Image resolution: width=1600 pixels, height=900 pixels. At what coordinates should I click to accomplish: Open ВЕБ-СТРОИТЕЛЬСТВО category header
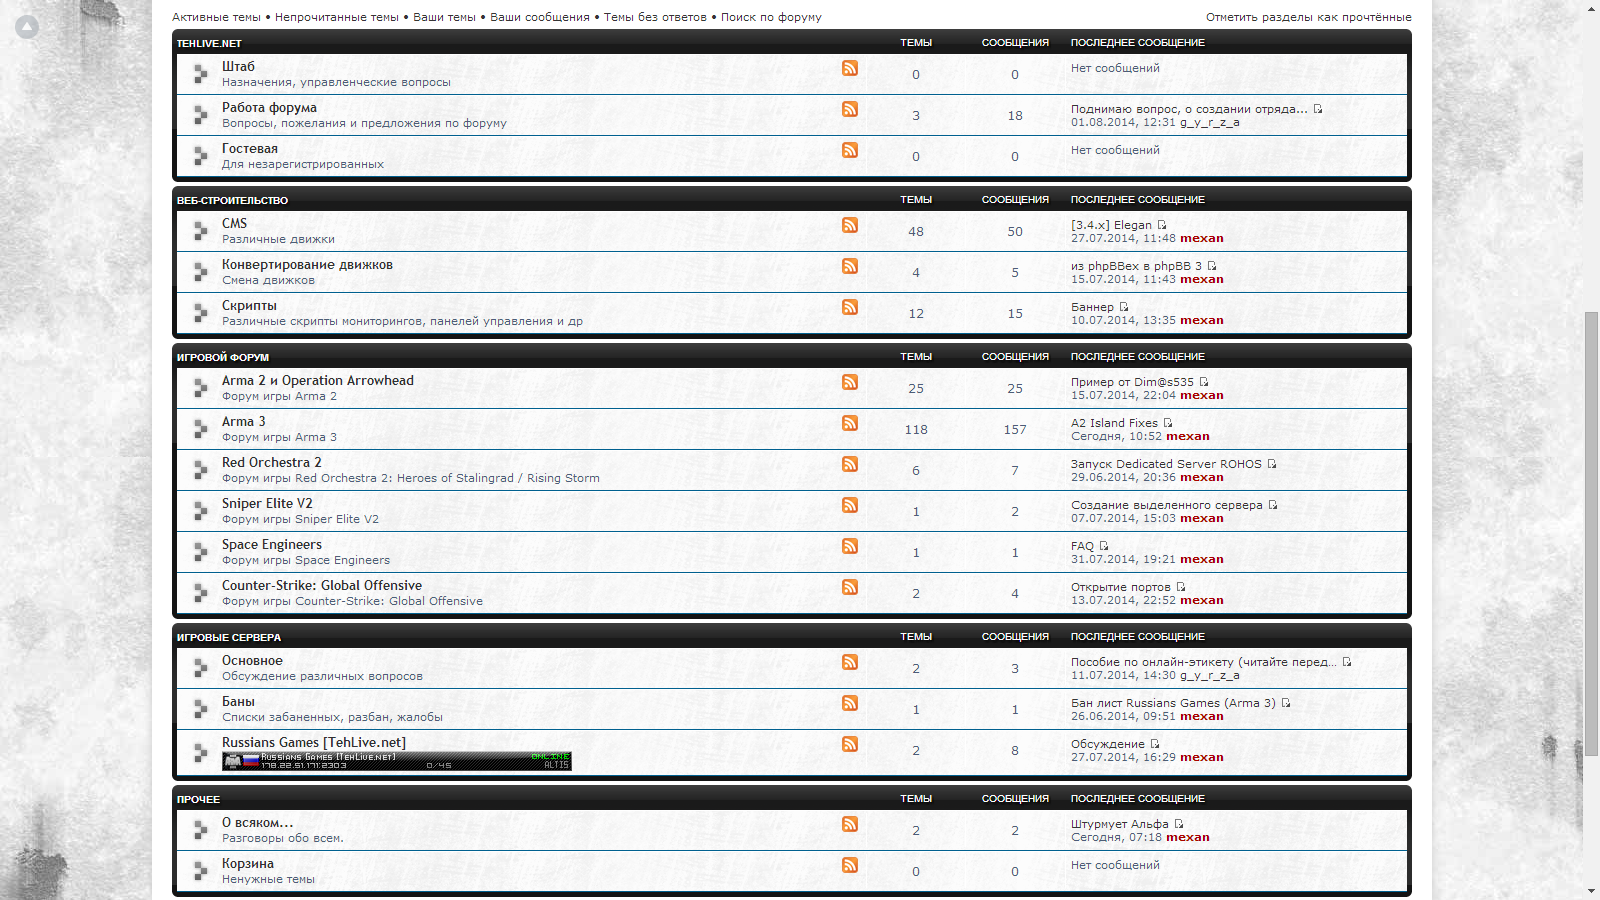pyautogui.click(x=232, y=200)
